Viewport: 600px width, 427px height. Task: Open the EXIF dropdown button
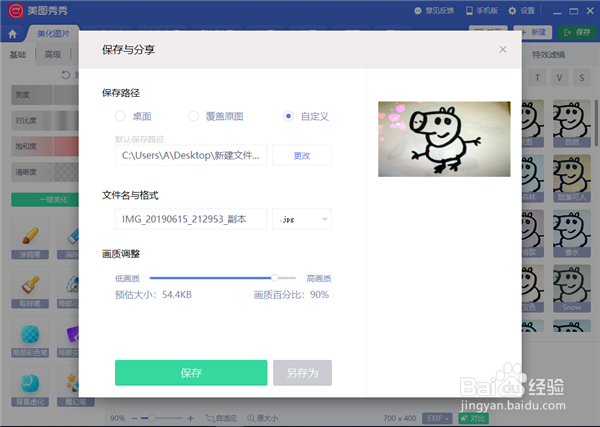tap(437, 418)
